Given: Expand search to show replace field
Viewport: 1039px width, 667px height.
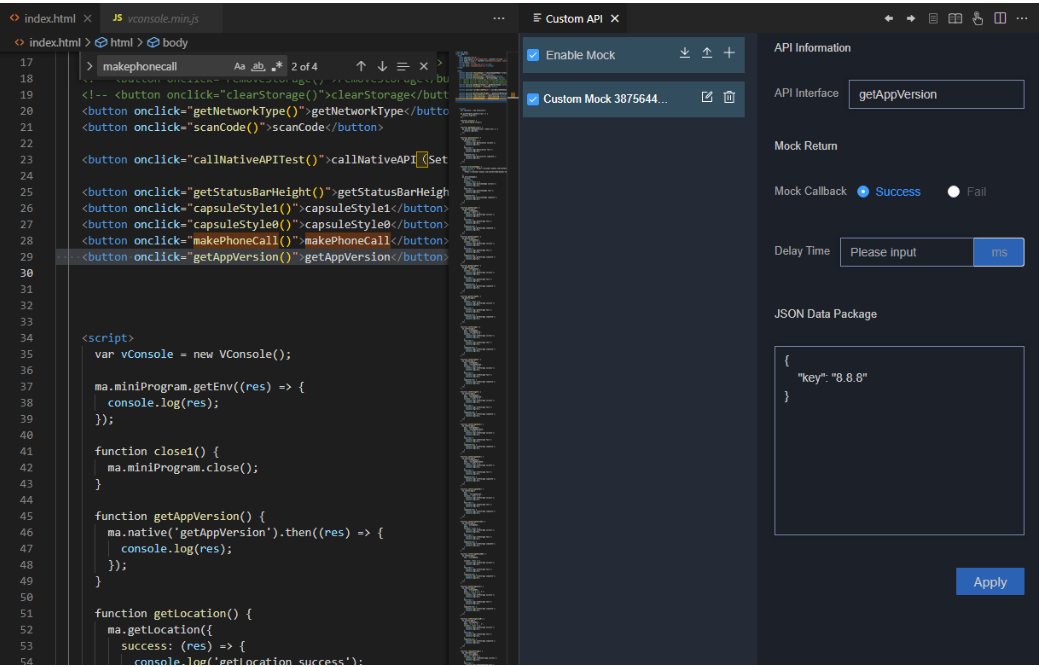Looking at the screenshot, I should click(89, 66).
